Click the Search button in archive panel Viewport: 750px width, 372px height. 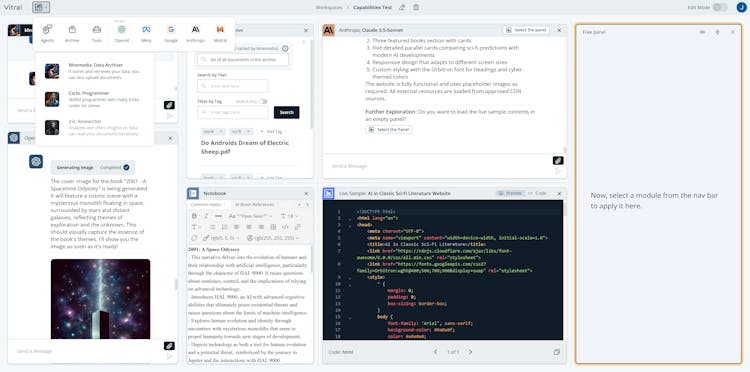287,112
